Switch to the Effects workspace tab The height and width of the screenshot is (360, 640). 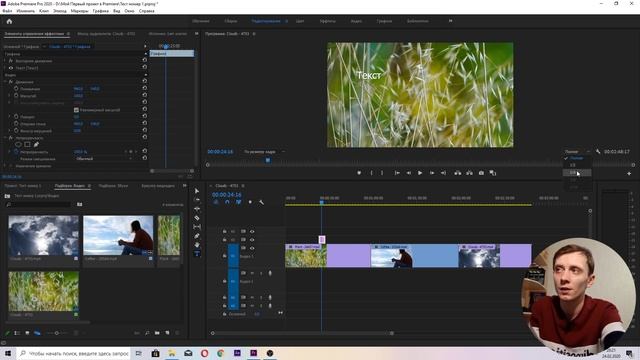(328, 21)
